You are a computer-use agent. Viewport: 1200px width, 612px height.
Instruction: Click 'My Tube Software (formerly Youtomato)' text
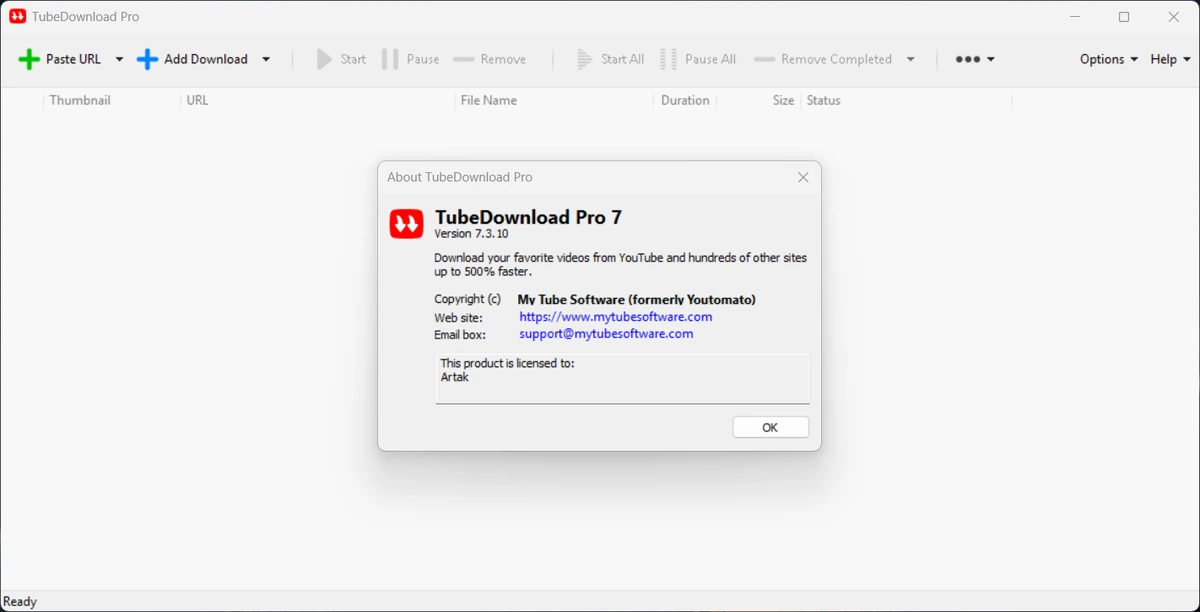click(637, 299)
